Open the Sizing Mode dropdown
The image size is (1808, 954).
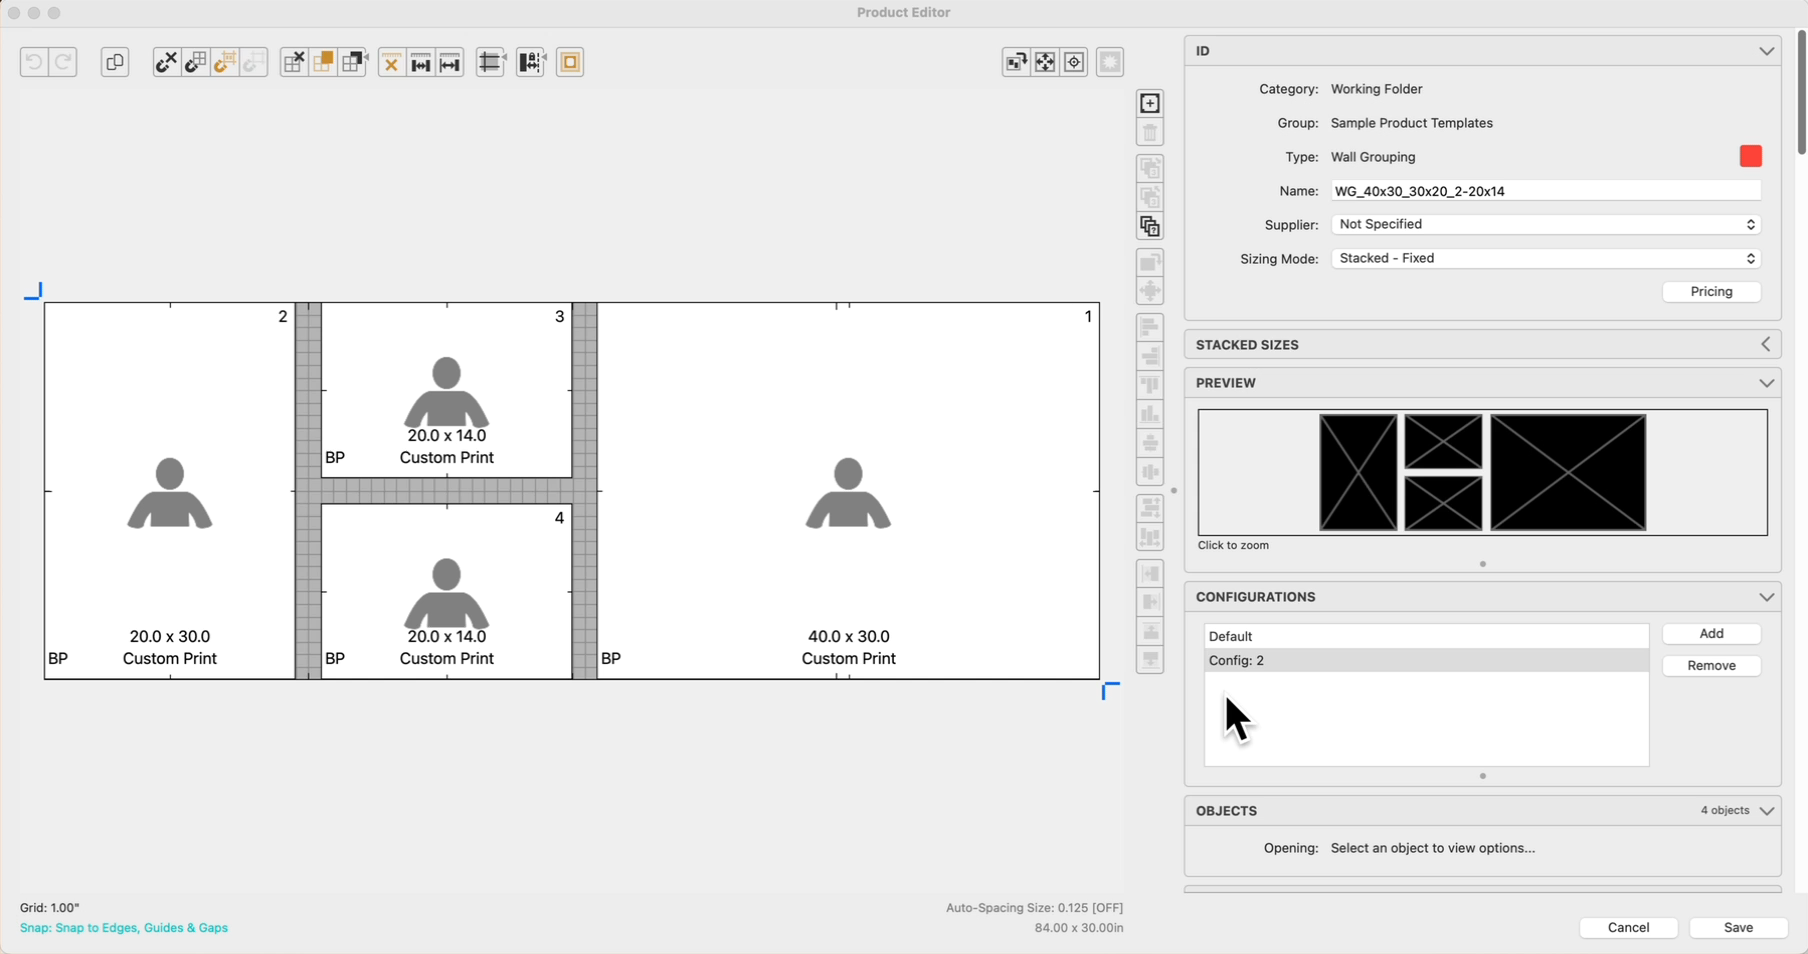click(1545, 259)
